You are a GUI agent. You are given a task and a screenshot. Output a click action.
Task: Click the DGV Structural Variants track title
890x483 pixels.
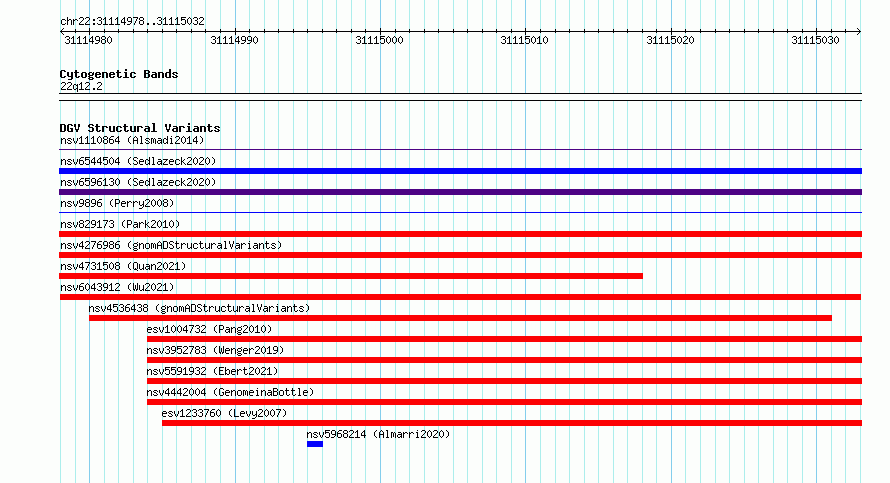click(140, 128)
